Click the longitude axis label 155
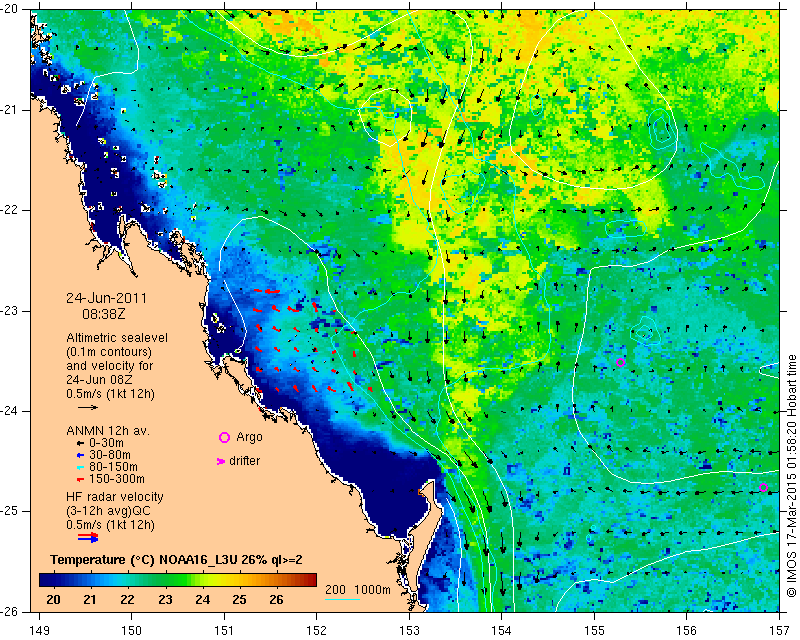800x640 pixels. tap(594, 631)
